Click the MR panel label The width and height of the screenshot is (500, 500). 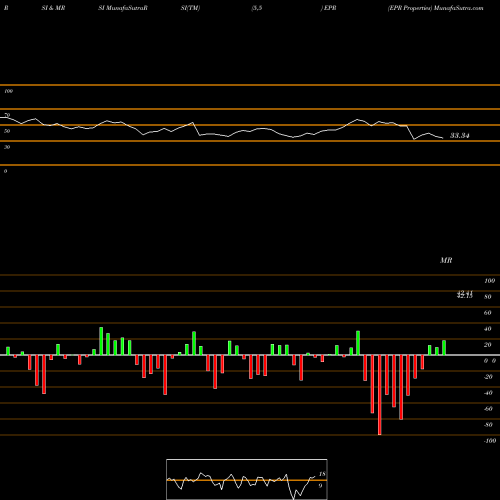(x=446, y=260)
